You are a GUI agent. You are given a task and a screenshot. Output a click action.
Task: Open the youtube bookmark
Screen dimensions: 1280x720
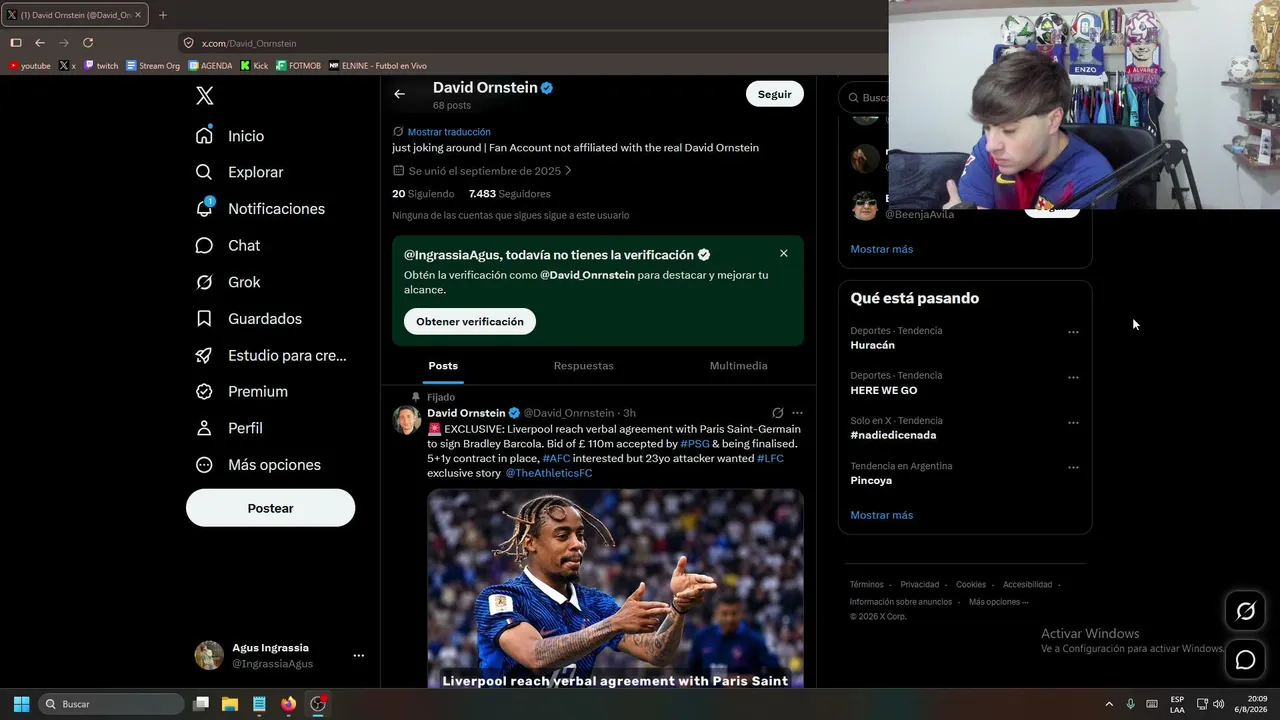point(29,66)
